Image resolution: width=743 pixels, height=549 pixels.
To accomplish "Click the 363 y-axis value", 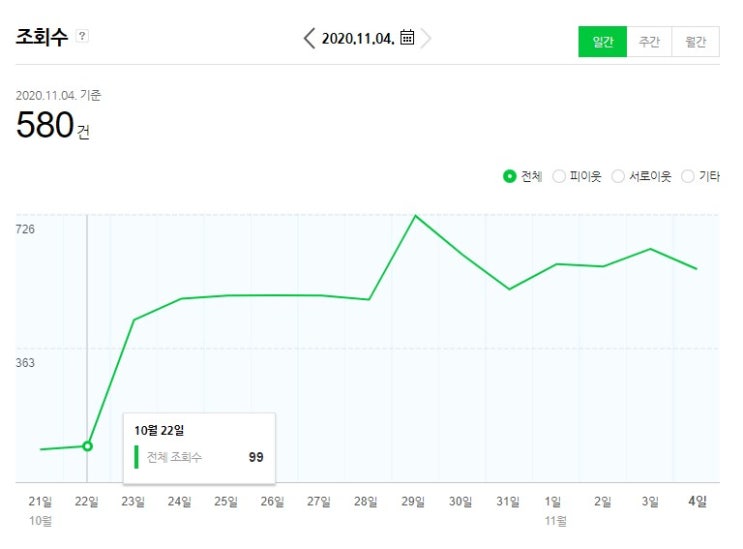I will coord(25,363).
